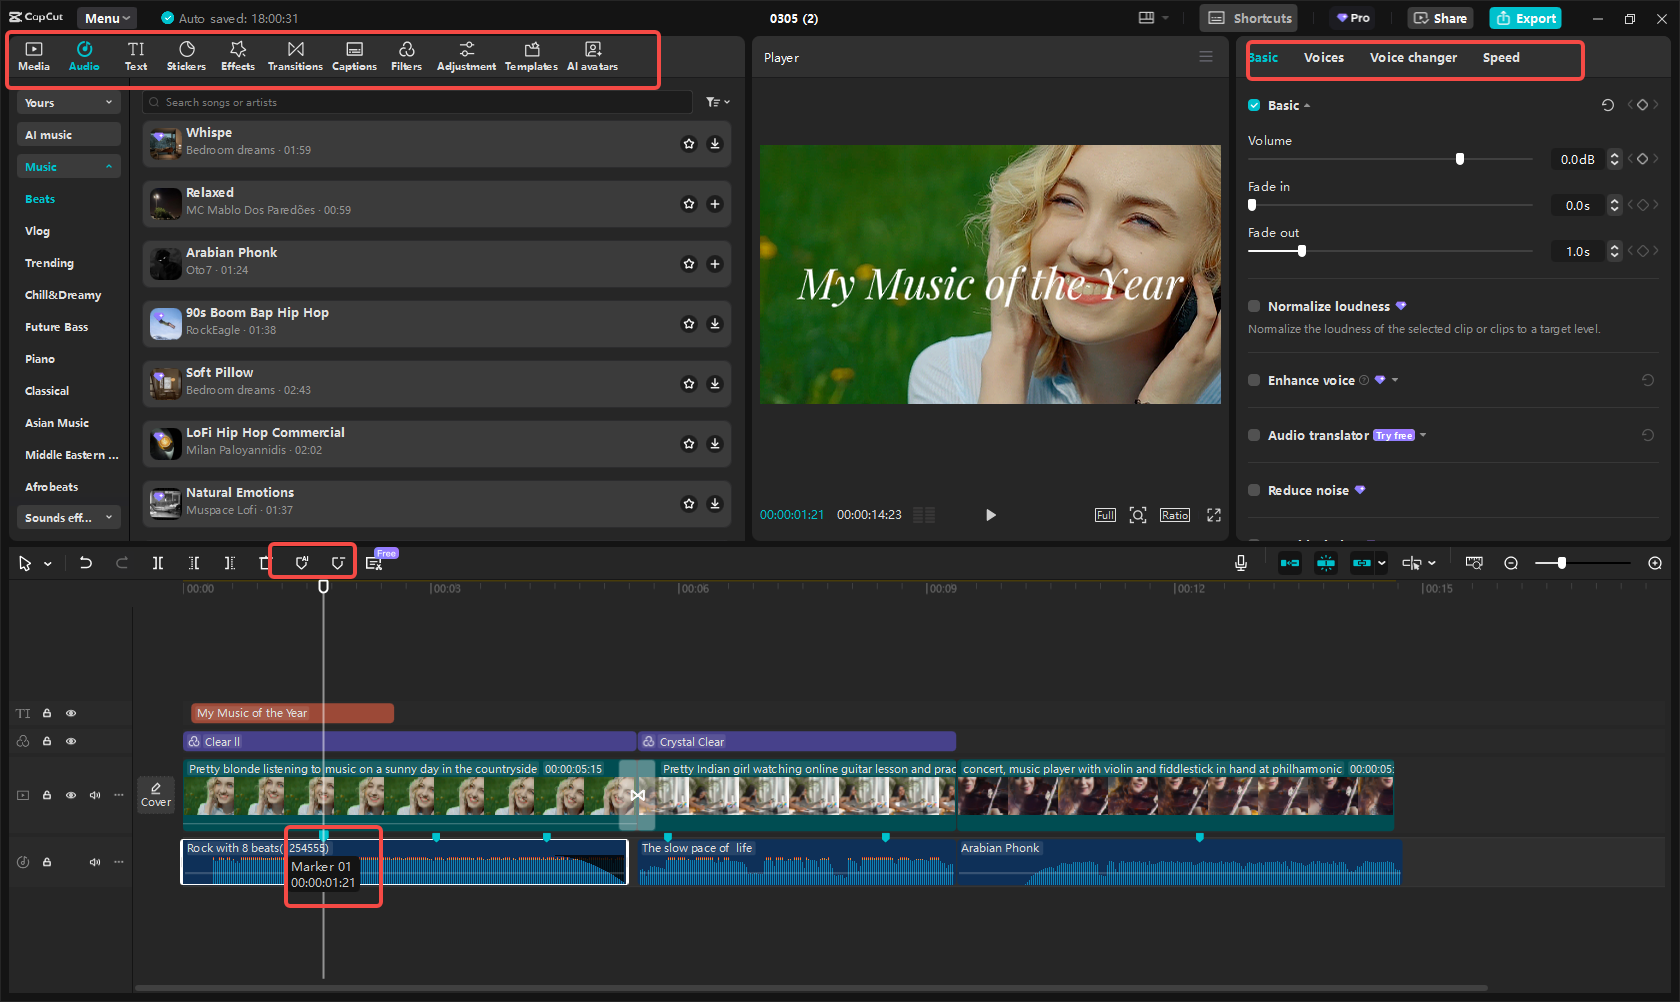Zoom in on the timeline
The image size is (1680, 1002).
point(1655,562)
